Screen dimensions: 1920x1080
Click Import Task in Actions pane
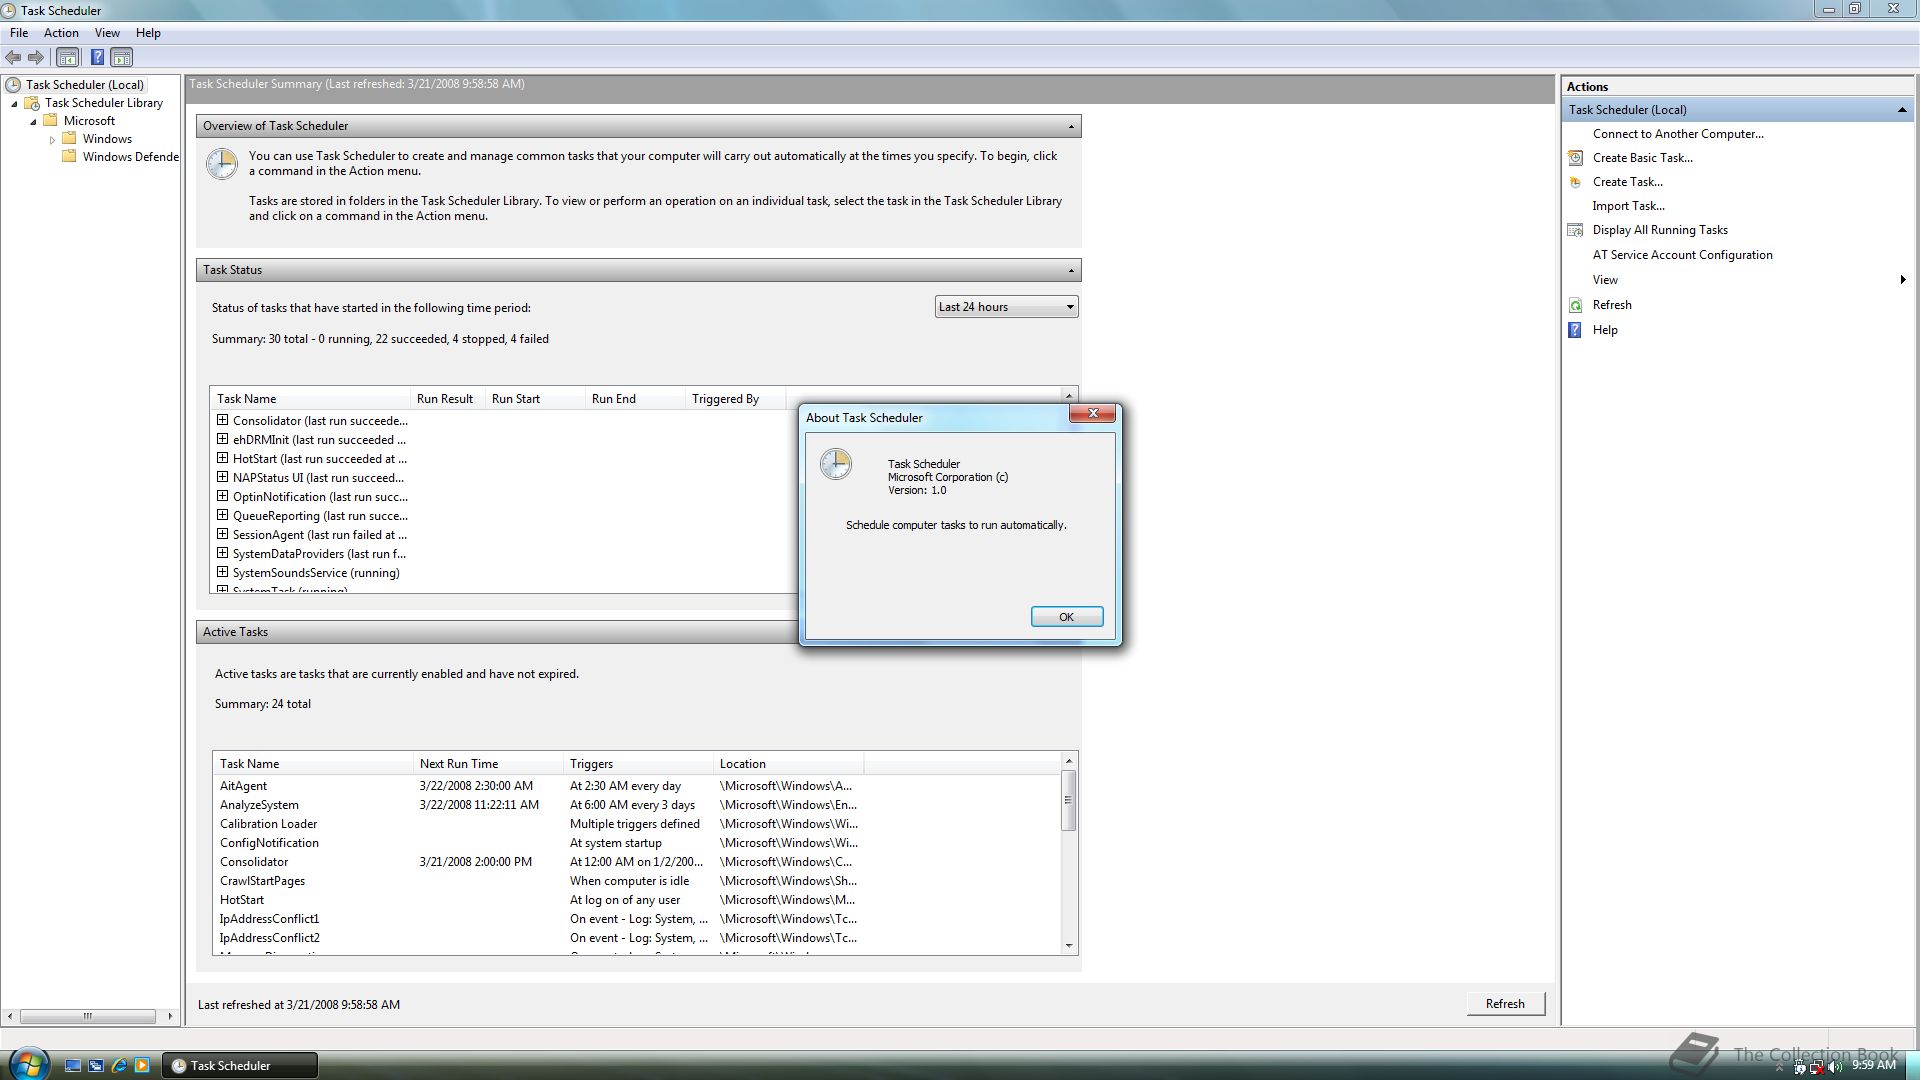[x=1628, y=206]
